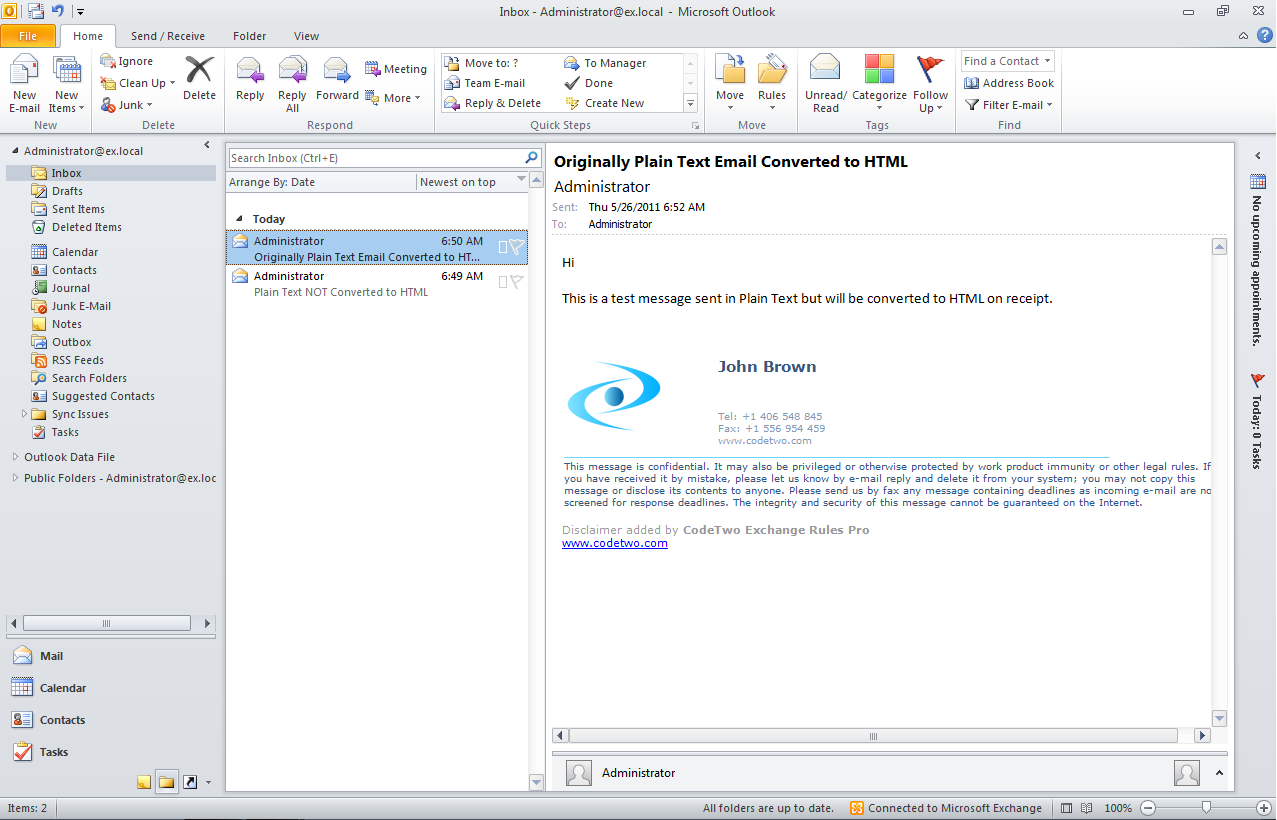Switch to the Folder tab

pyautogui.click(x=250, y=36)
